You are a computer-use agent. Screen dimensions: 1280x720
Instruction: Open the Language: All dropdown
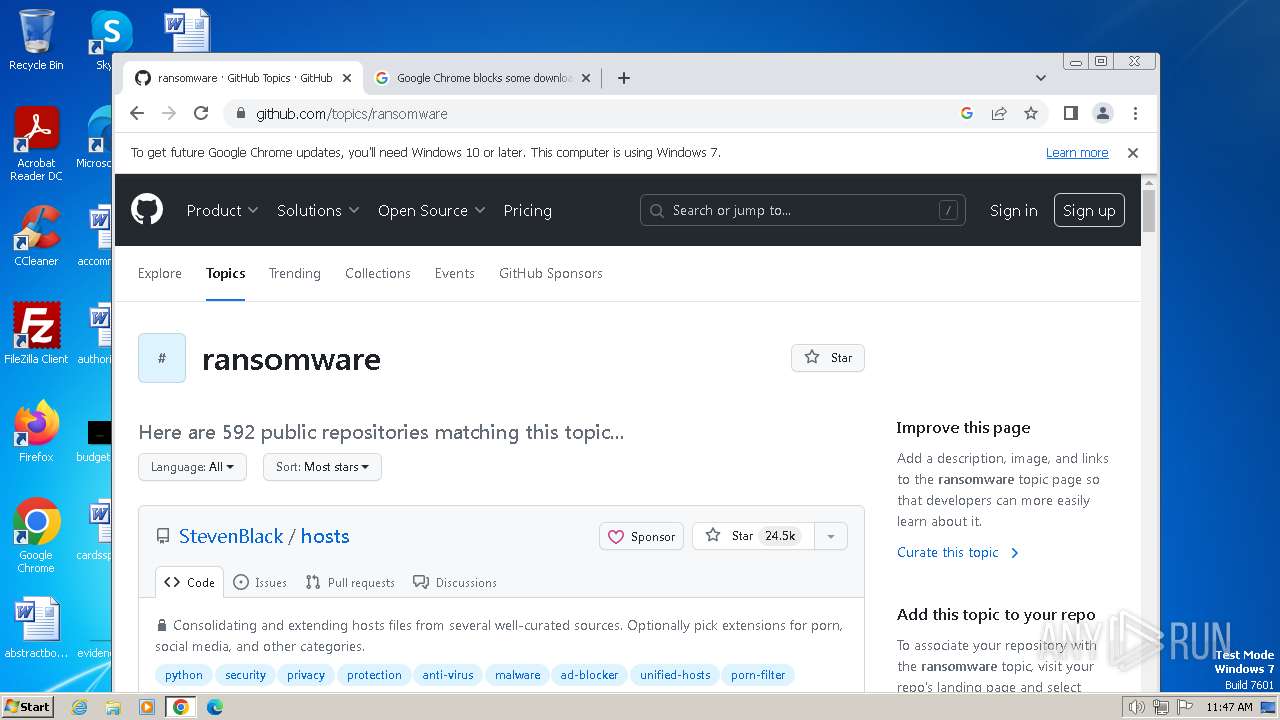(192, 467)
